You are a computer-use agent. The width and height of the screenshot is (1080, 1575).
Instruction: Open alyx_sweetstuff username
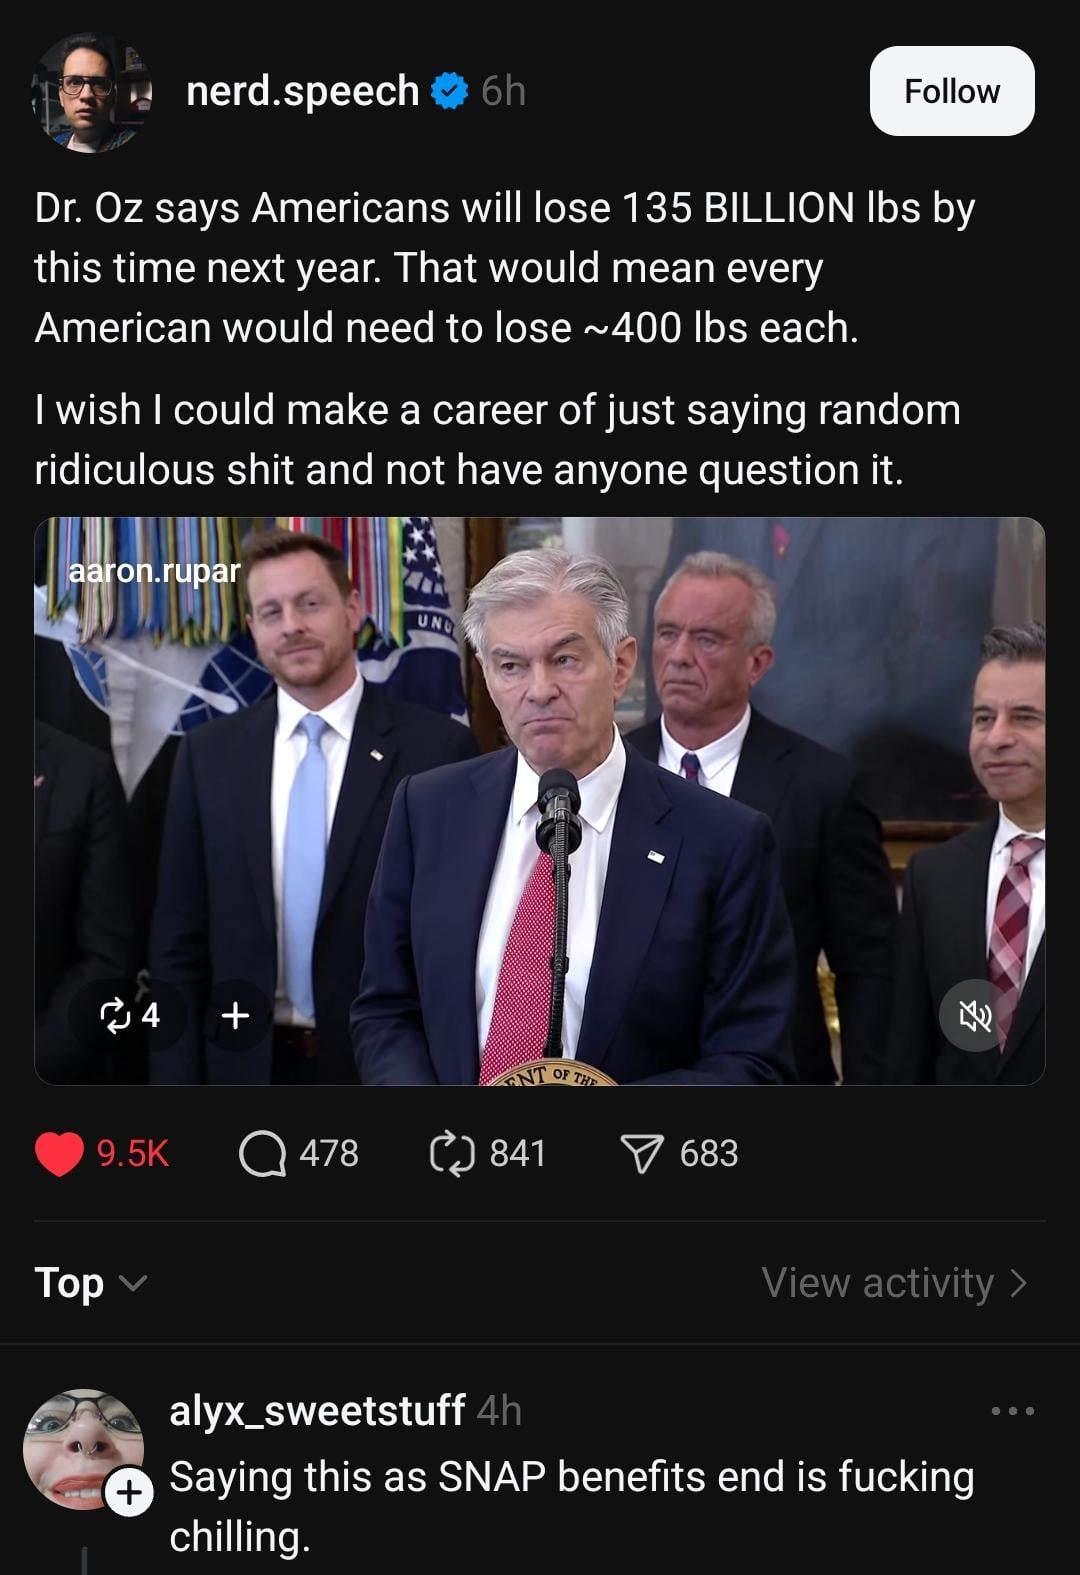[x=317, y=1410]
